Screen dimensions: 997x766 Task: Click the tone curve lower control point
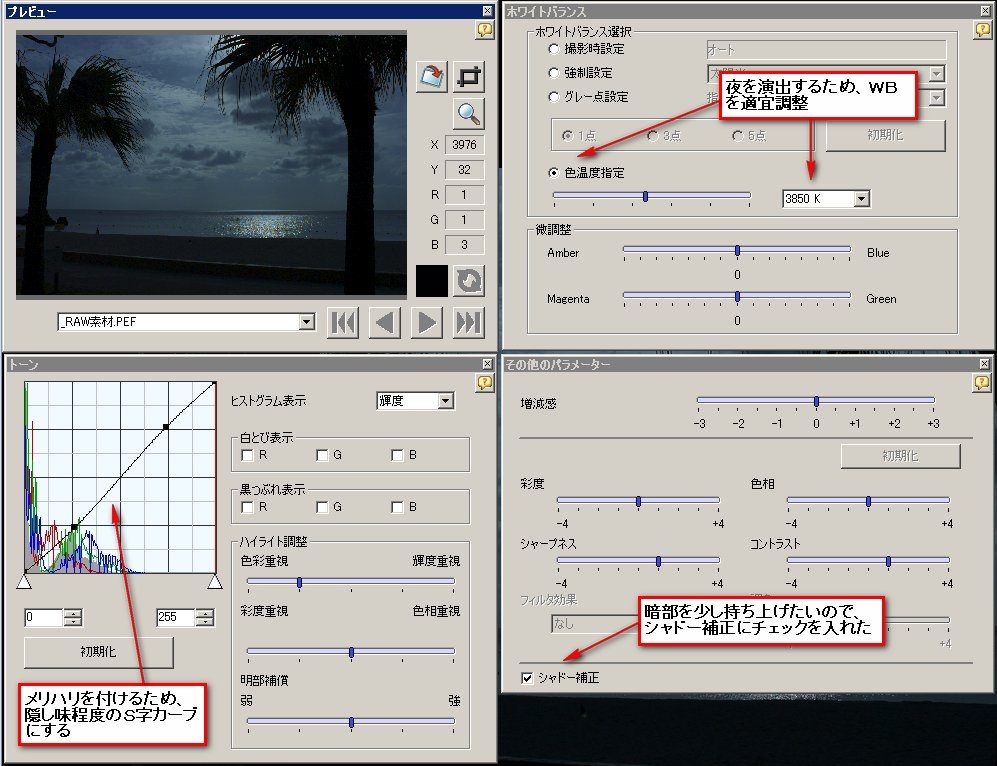74,528
